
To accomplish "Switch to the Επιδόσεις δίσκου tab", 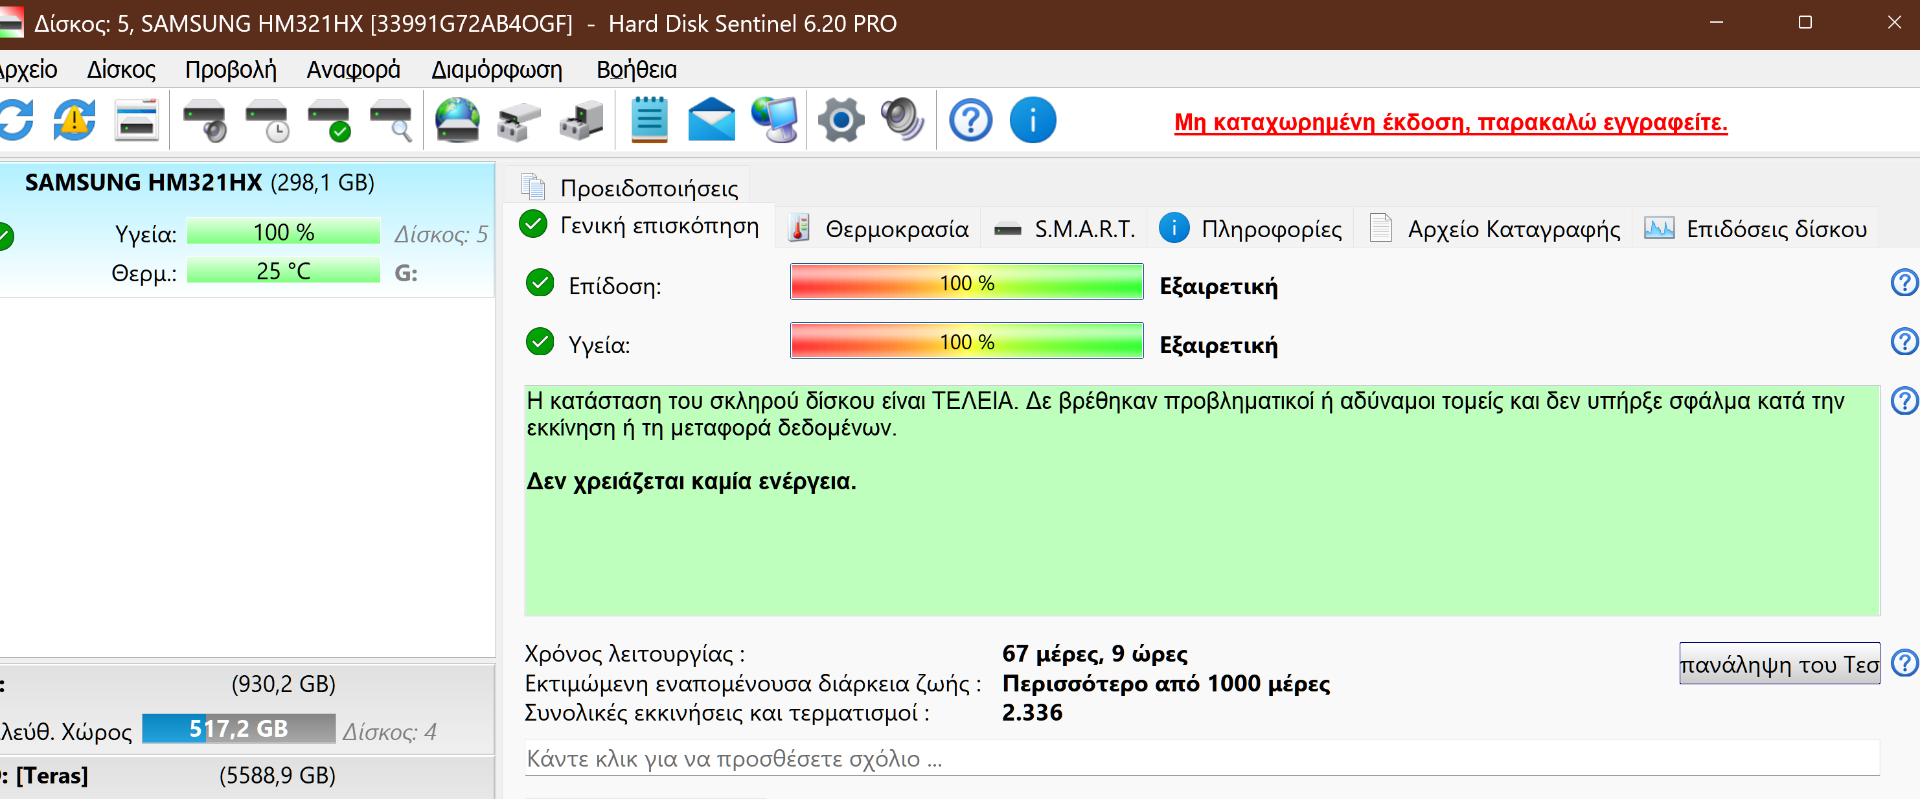I will pyautogui.click(x=1756, y=229).
